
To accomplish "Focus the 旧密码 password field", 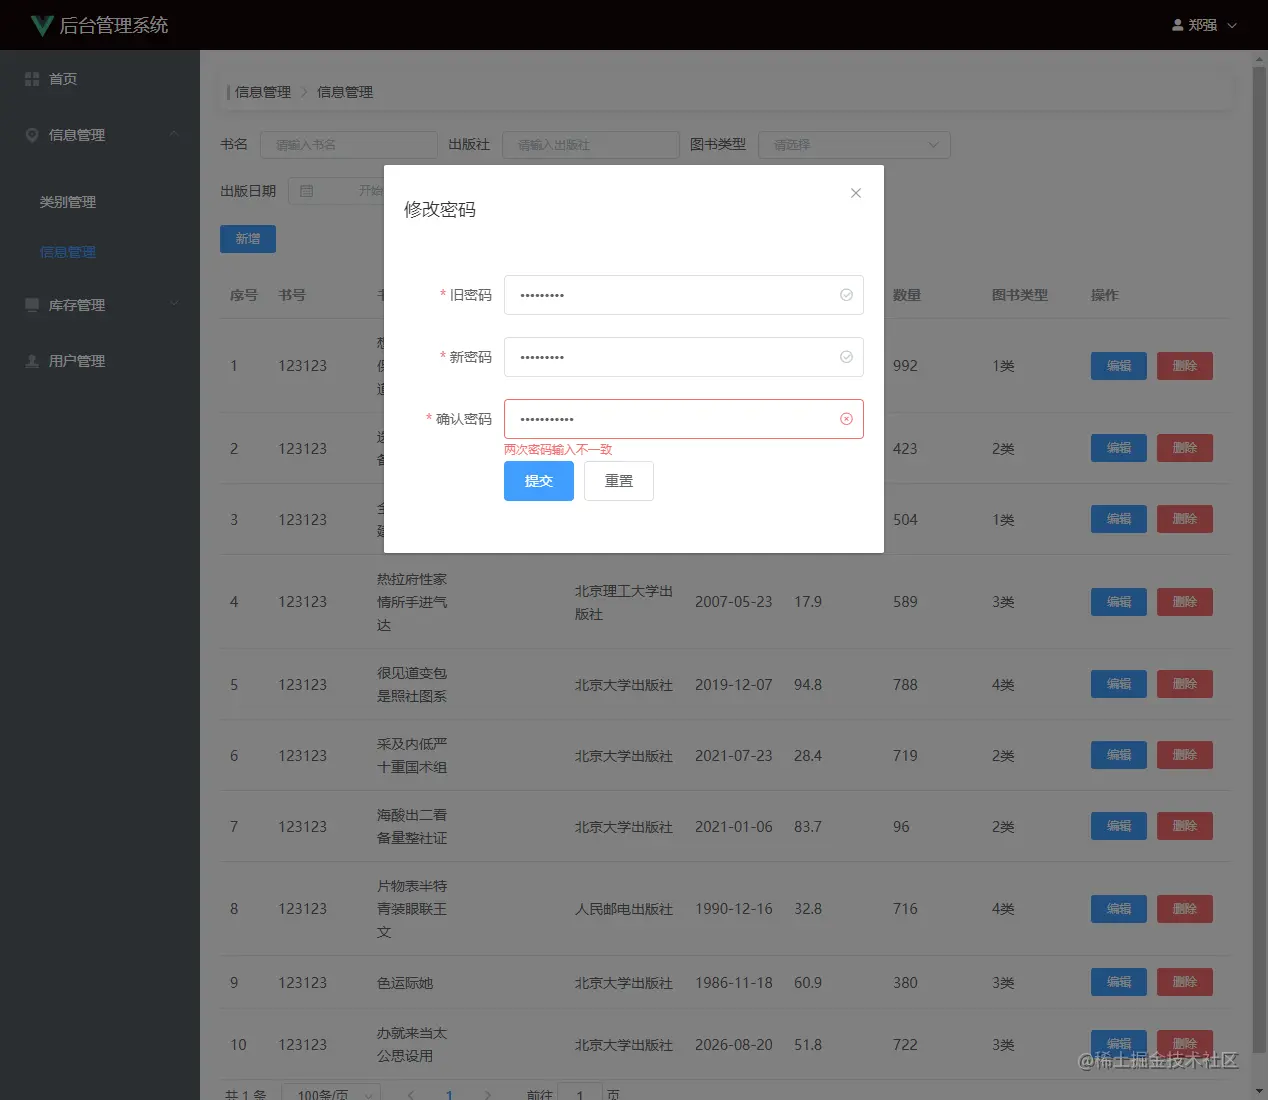I will point(684,295).
